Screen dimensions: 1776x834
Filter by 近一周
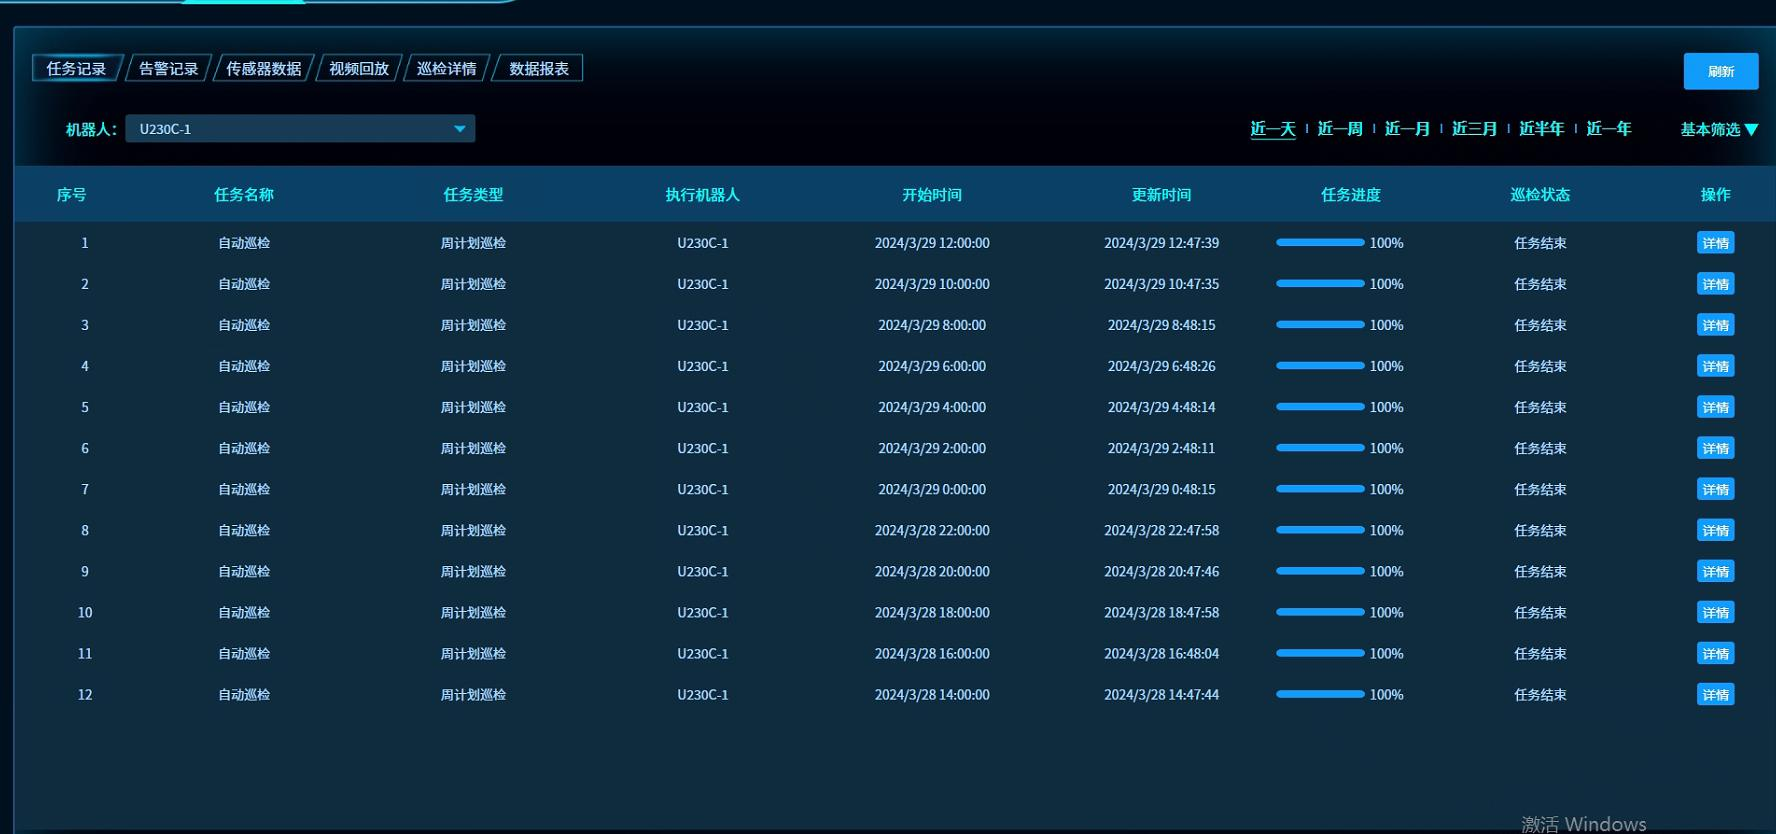click(x=1340, y=128)
